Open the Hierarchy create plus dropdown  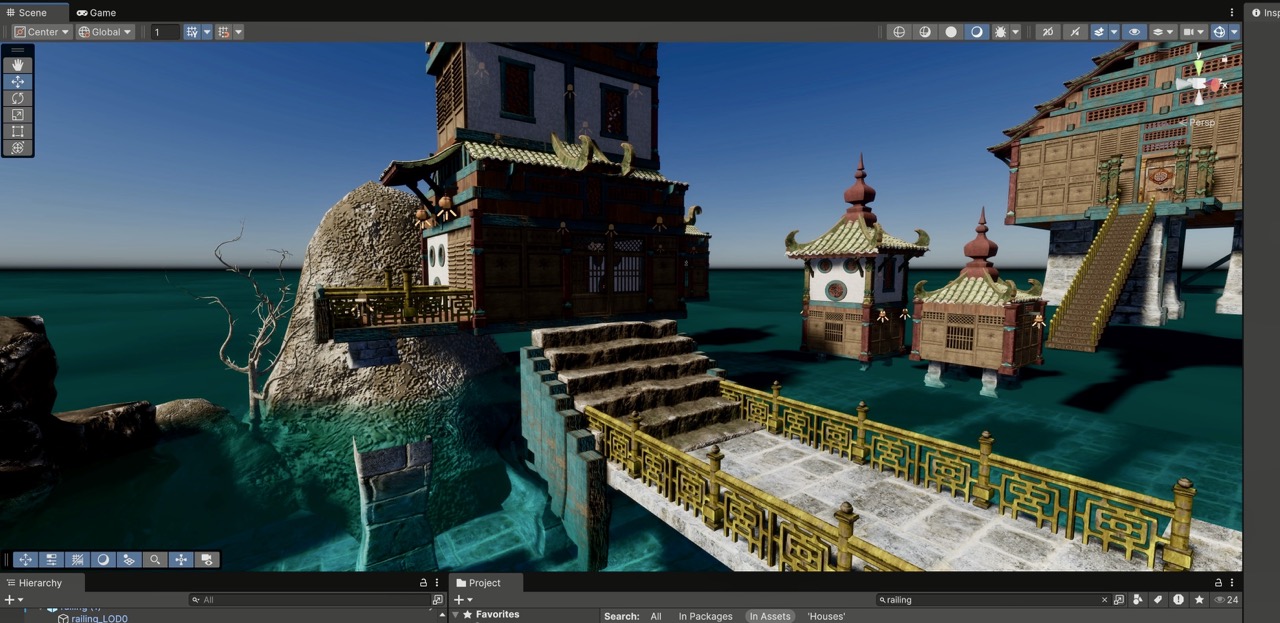(13, 600)
